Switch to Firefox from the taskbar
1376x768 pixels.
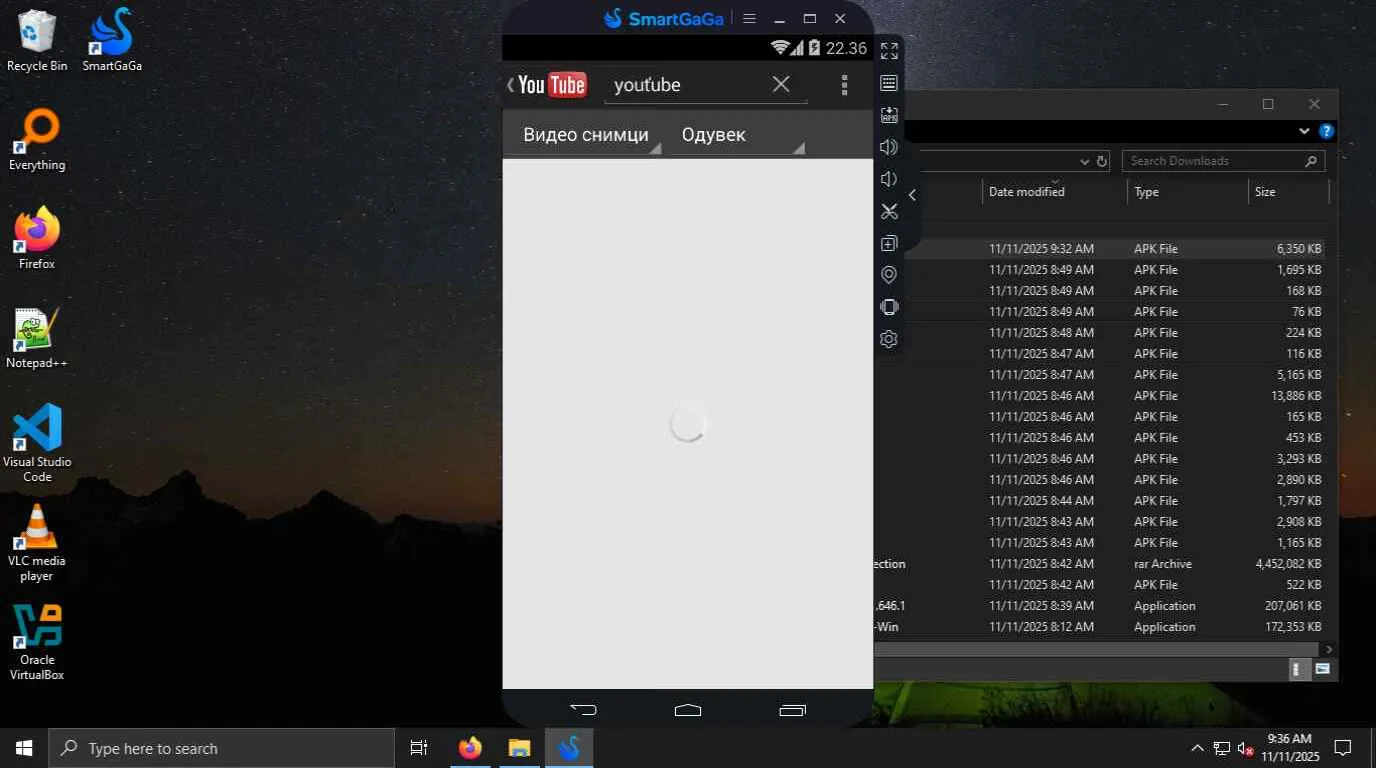click(x=470, y=748)
